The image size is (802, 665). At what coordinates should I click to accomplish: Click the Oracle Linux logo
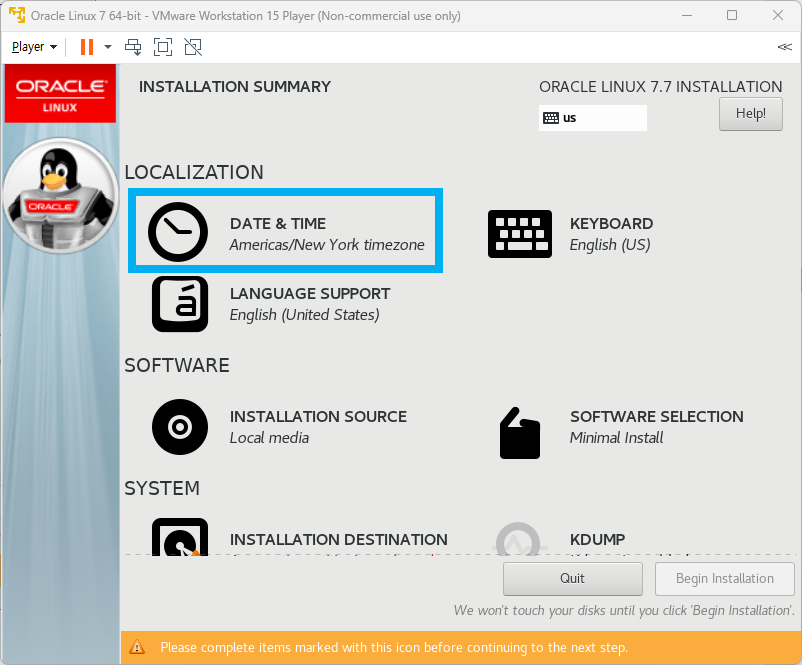tap(60, 94)
